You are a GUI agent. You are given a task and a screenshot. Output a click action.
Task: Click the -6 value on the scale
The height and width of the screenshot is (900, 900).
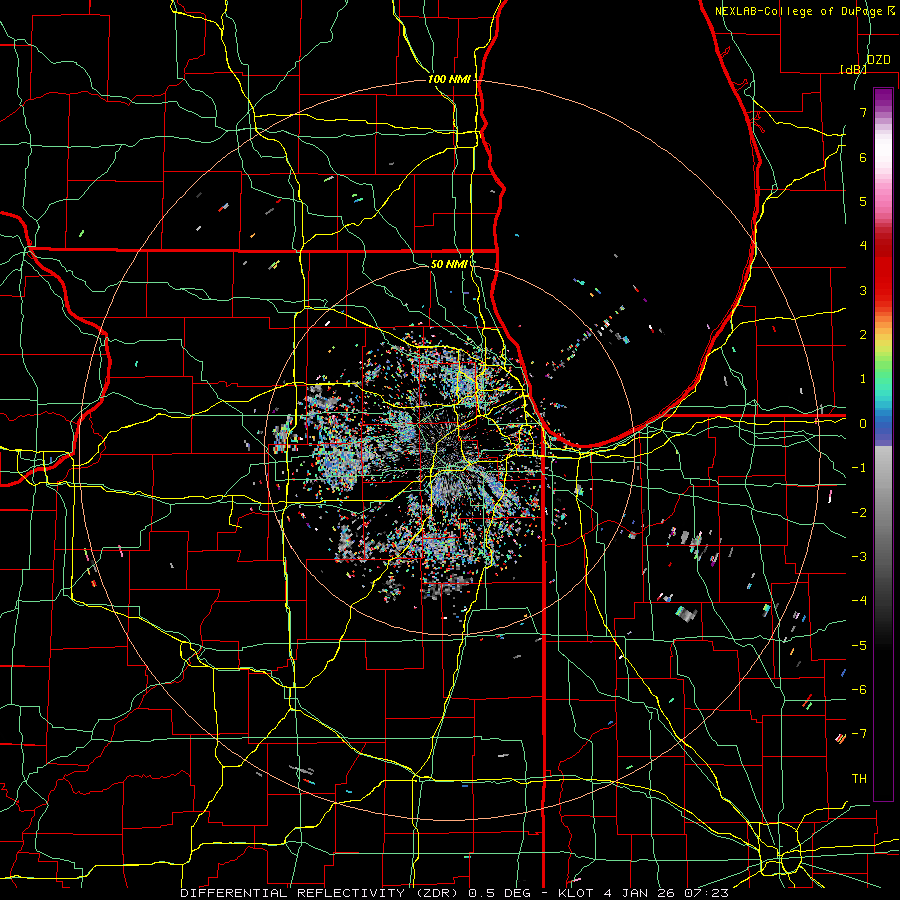click(x=859, y=690)
